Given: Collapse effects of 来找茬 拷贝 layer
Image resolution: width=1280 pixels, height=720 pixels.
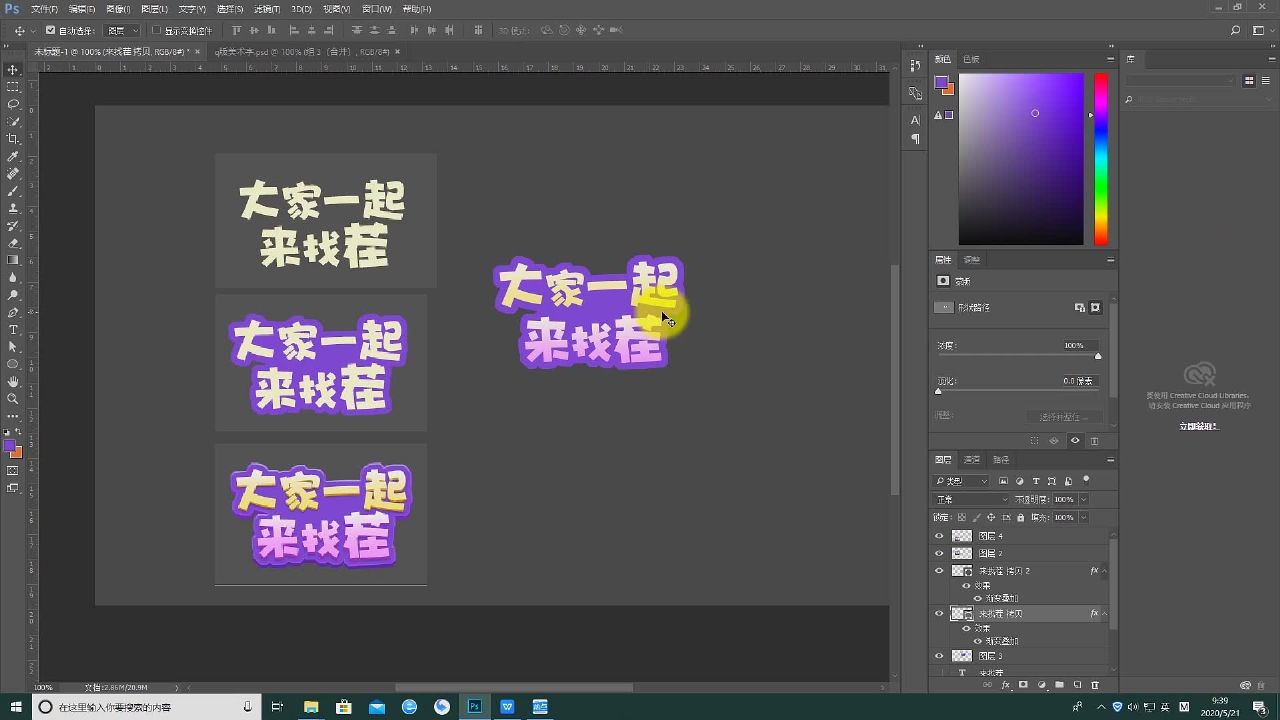Looking at the screenshot, I should click(1104, 614).
